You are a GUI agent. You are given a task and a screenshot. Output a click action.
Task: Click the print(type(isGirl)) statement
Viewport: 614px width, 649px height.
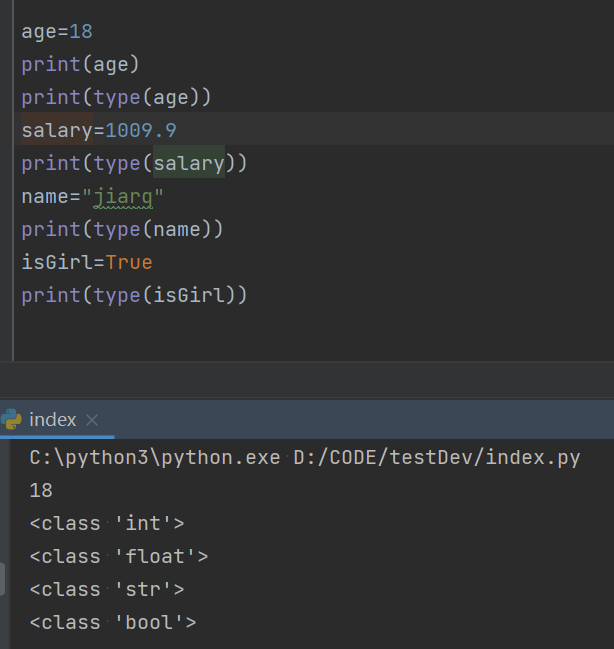click(x=134, y=295)
